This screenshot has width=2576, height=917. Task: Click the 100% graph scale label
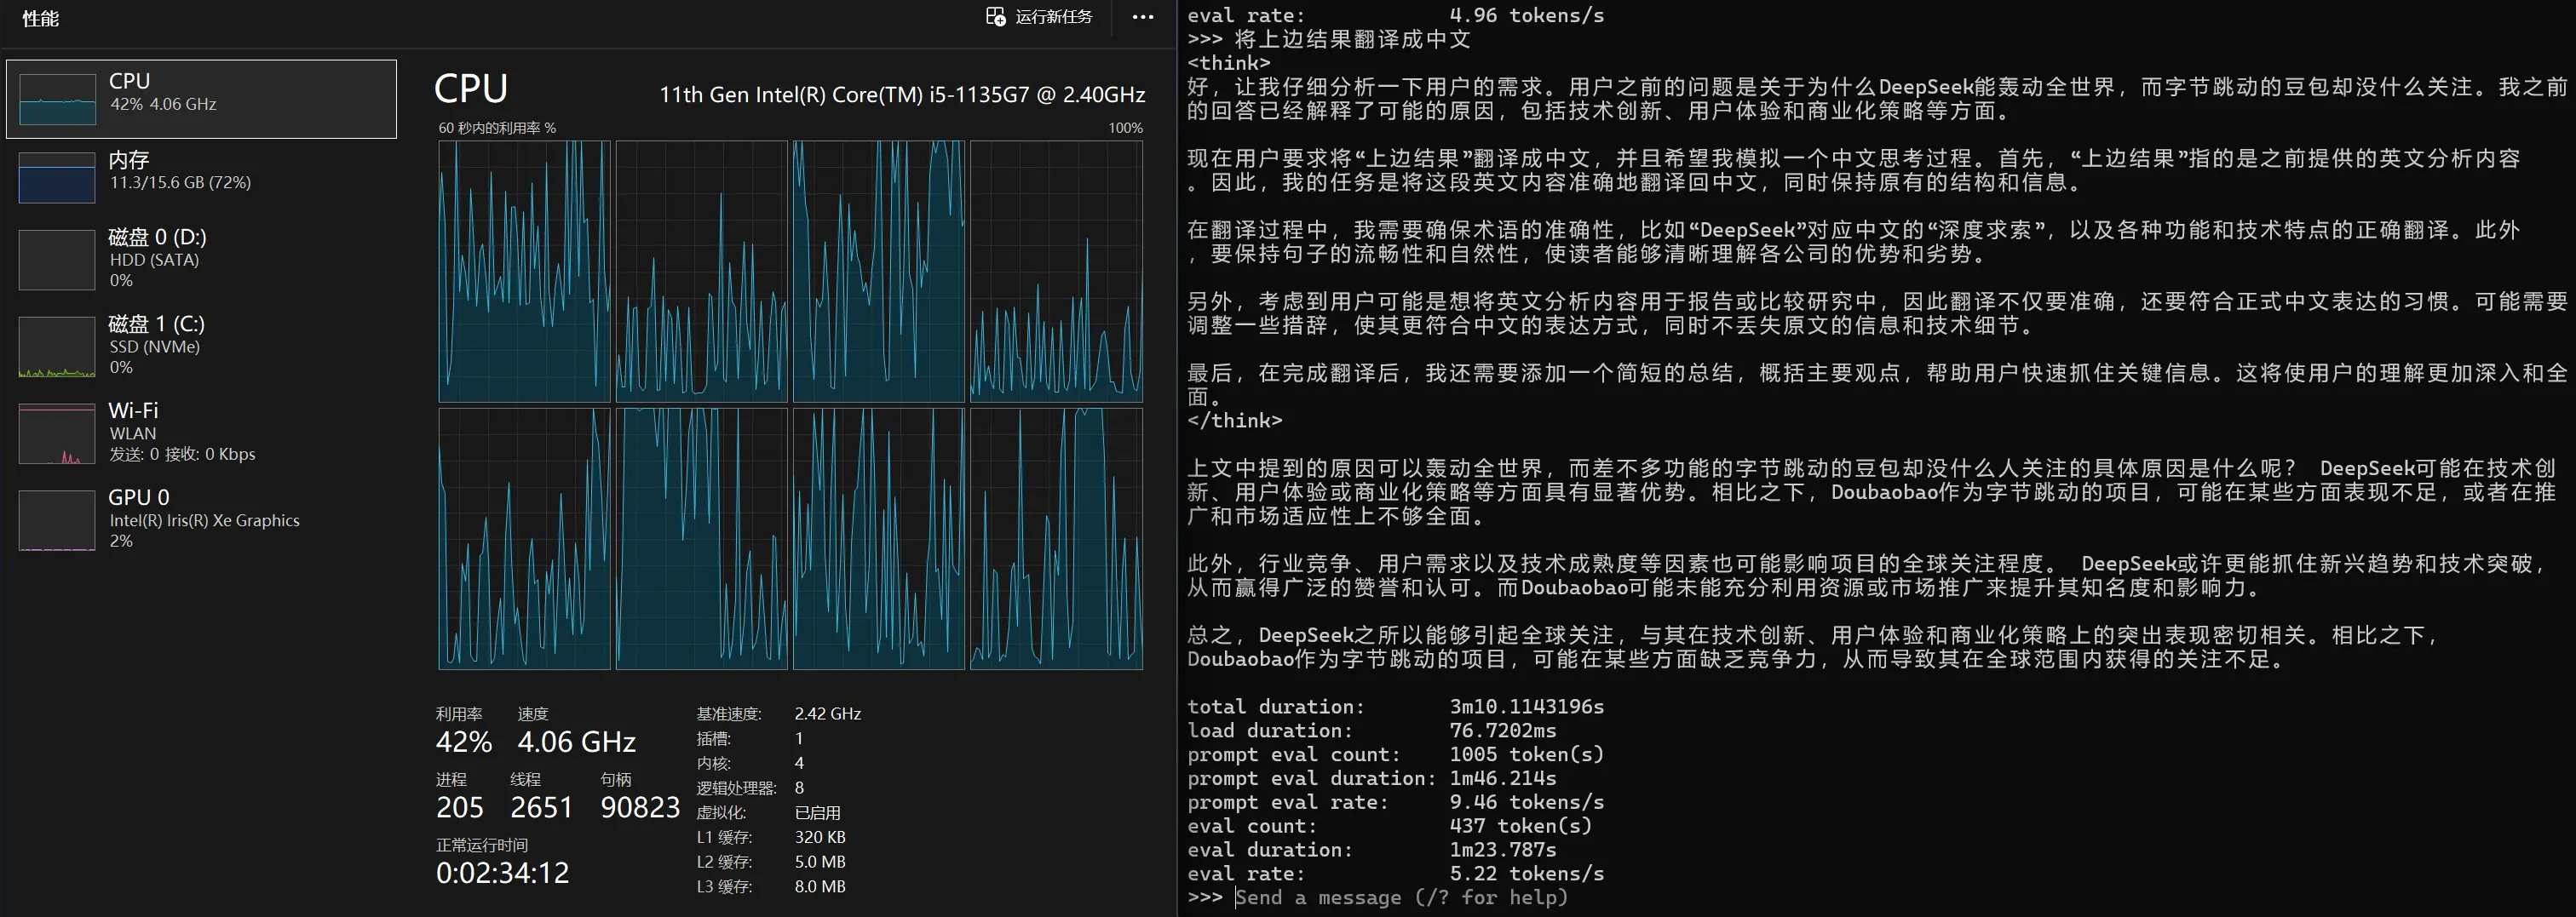1125,128
